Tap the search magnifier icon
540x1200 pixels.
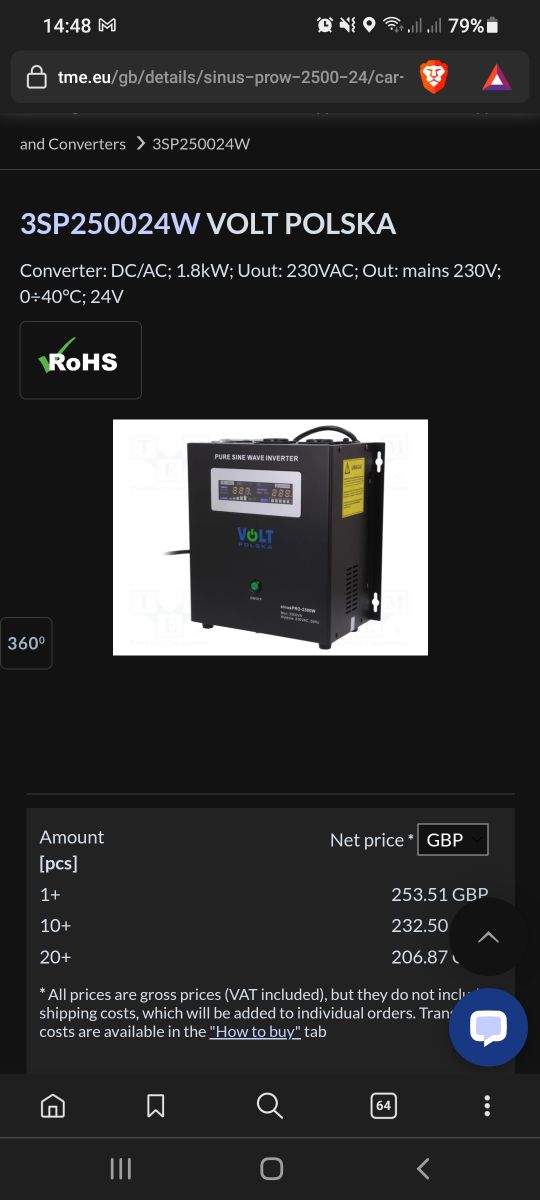[x=269, y=1105]
